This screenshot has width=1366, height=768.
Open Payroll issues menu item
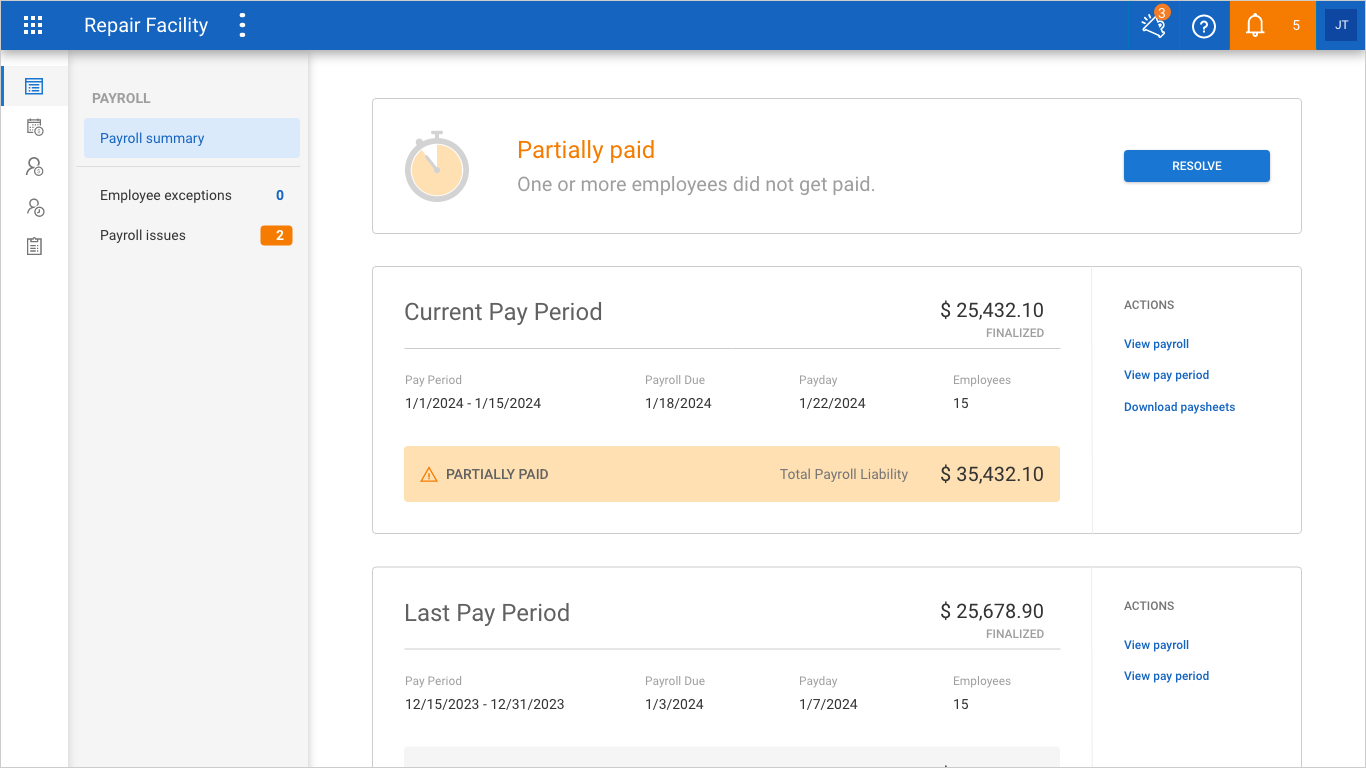tap(192, 235)
